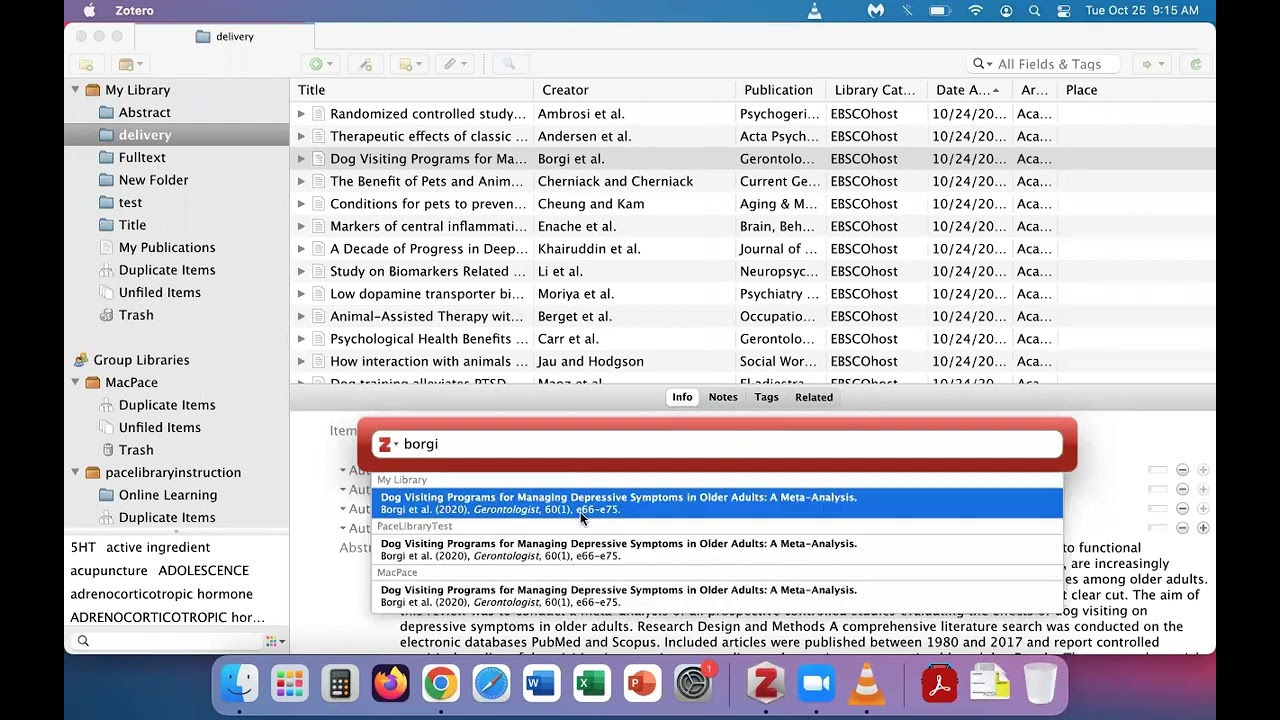Click the New Collection toolbar icon
Viewport: 1280px width, 720px height.
coord(86,64)
